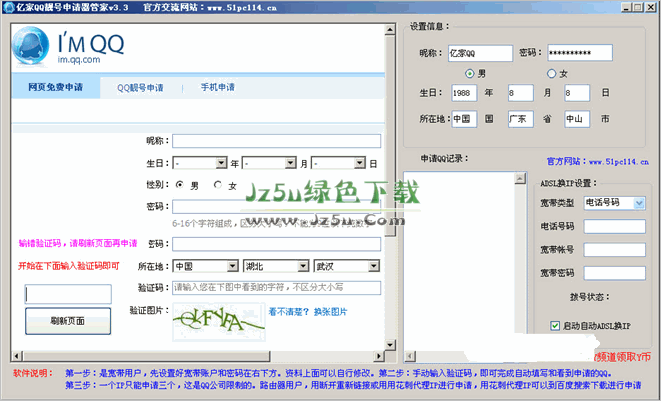Expand the 宽带类型 dropdown showing 电话号码
Screen dimensions: 661x401
click(x=639, y=203)
